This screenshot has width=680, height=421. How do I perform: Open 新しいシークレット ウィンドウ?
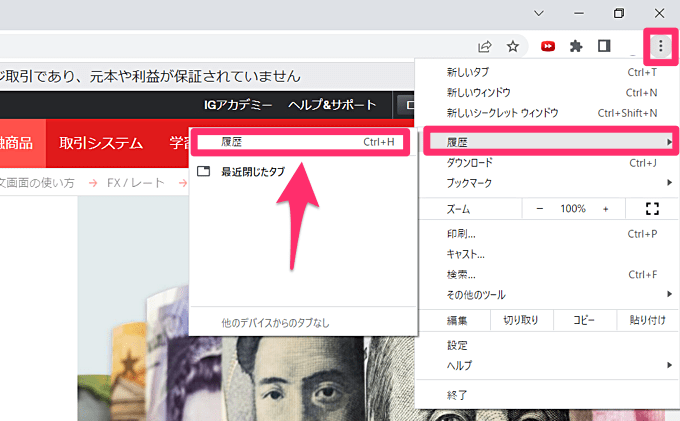(502, 113)
